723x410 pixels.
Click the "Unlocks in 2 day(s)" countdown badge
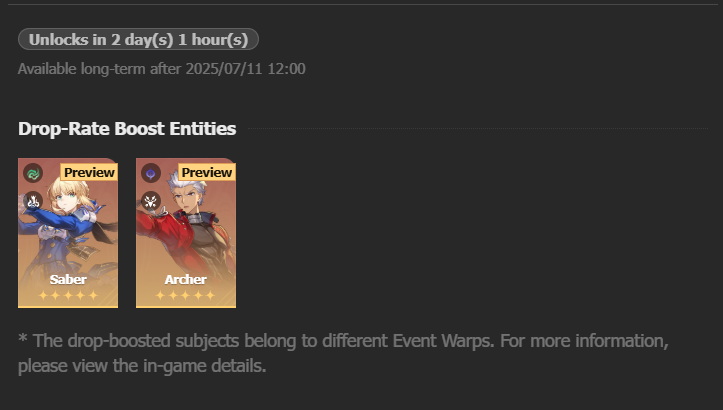tap(138, 39)
